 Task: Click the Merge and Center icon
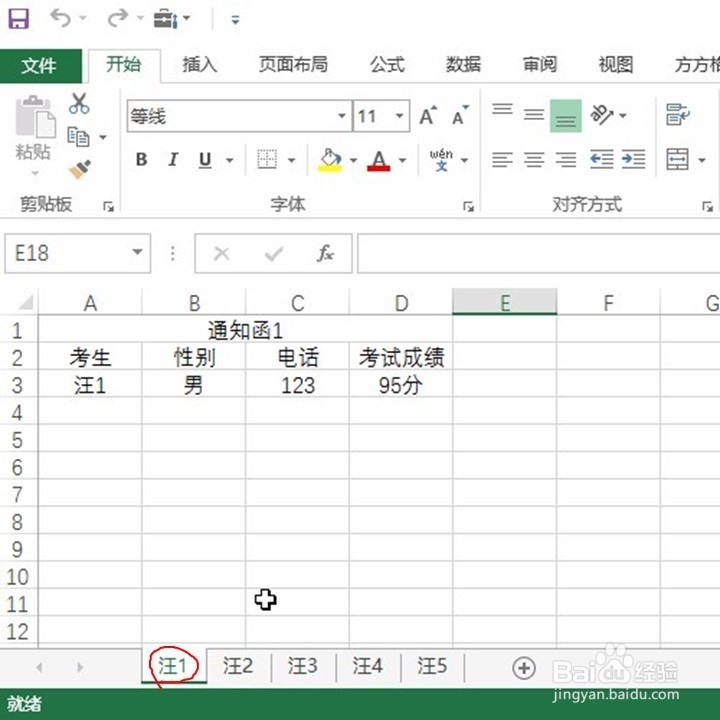click(x=677, y=159)
